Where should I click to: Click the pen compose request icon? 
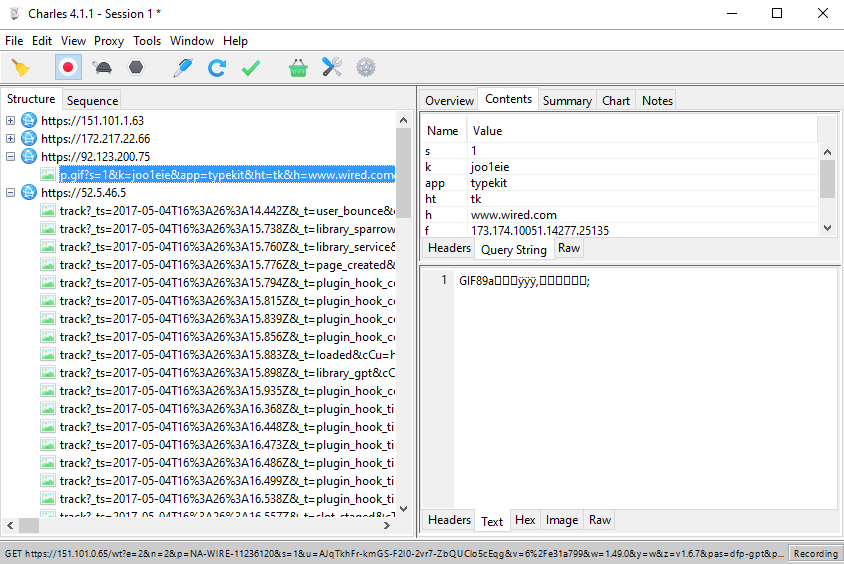pos(182,68)
